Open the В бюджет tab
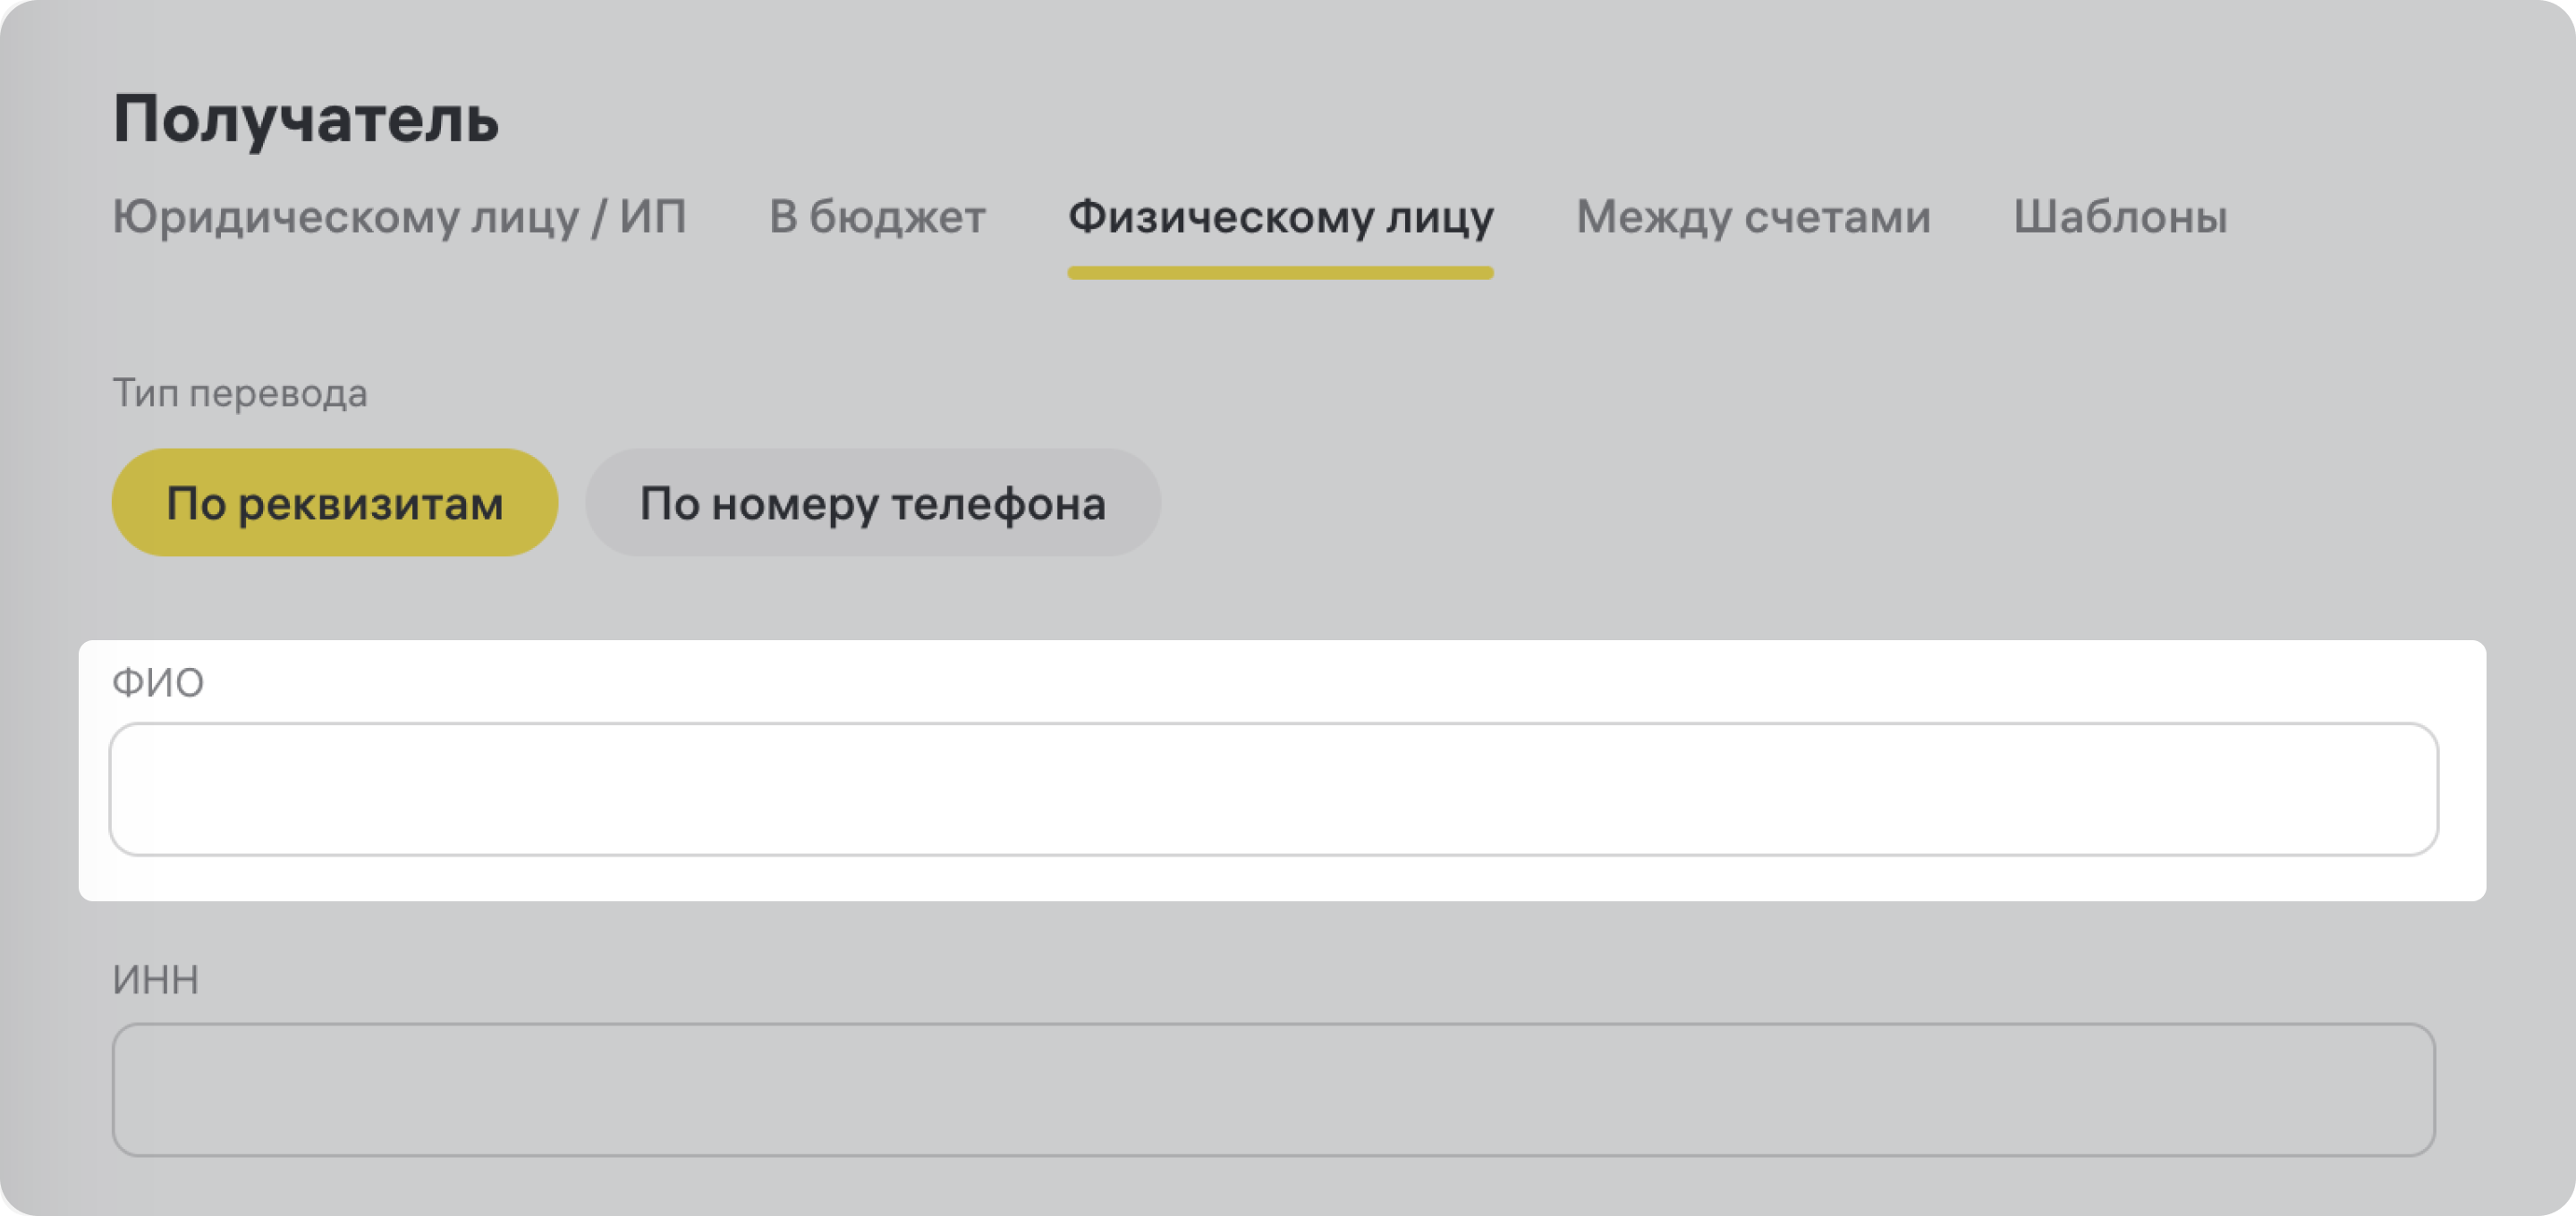This screenshot has width=2576, height=1216. [x=876, y=217]
